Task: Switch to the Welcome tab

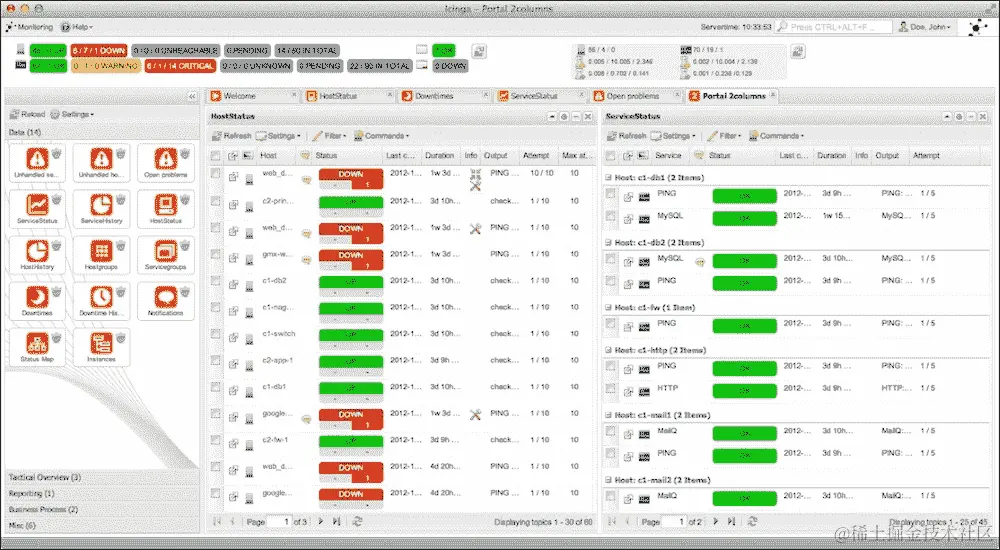Action: tap(253, 96)
